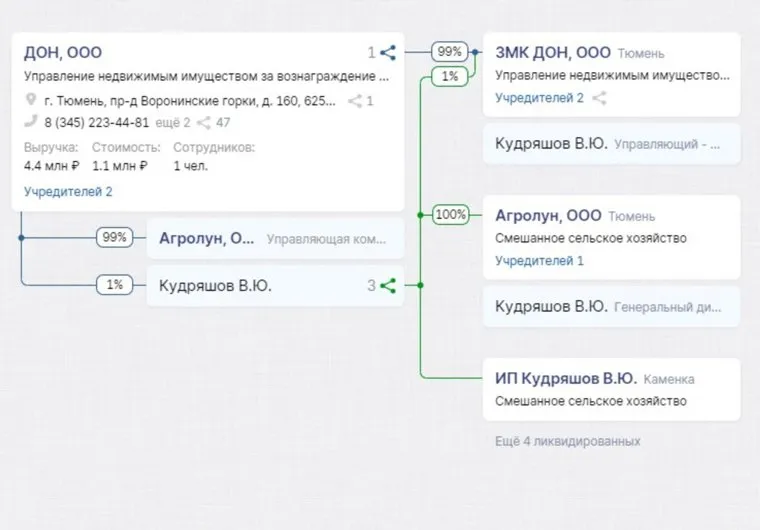Show more phones via 'ещё 2'
The height and width of the screenshot is (530, 760).
pyautogui.click(x=173, y=123)
